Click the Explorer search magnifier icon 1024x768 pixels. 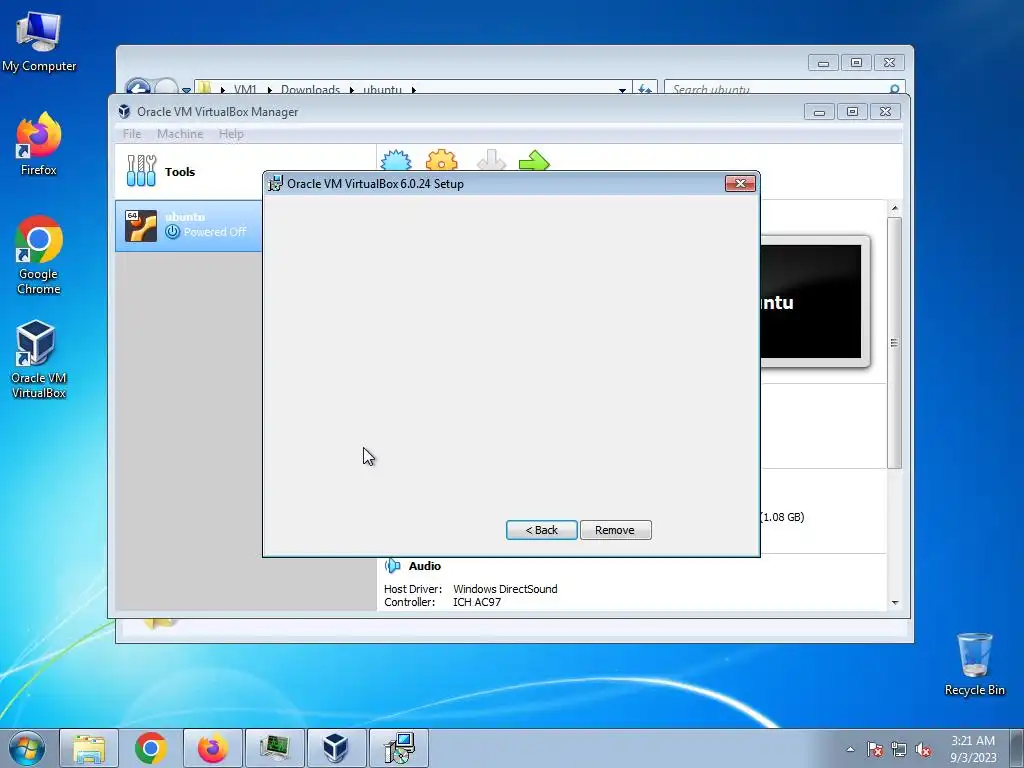(x=895, y=88)
